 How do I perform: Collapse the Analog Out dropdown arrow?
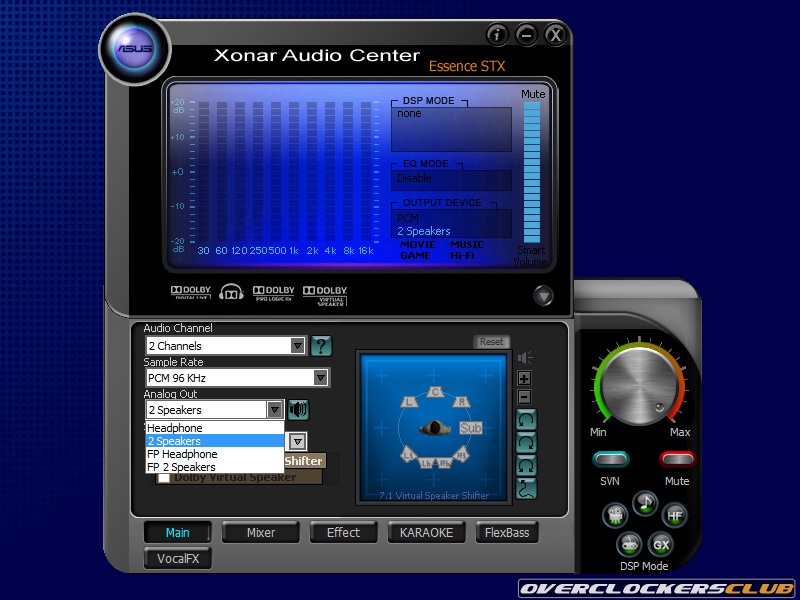pyautogui.click(x=274, y=410)
